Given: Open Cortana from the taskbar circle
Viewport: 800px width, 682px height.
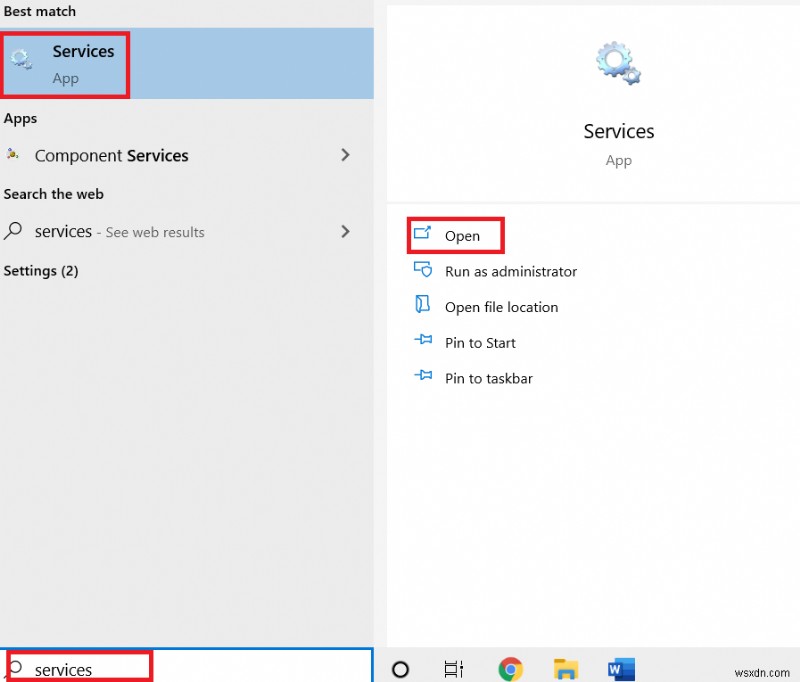Looking at the screenshot, I should [401, 669].
